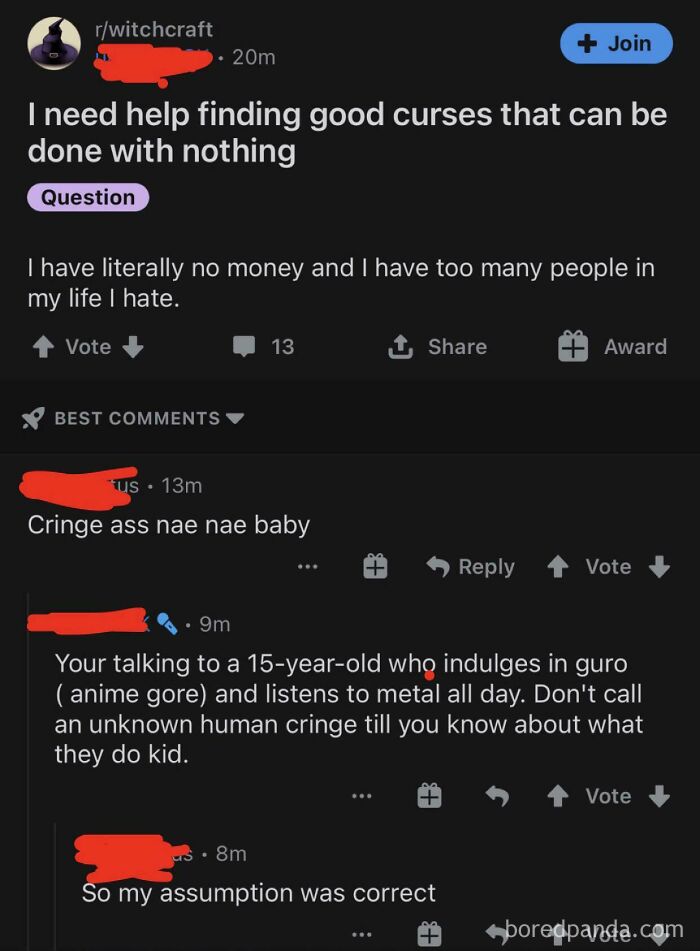Open the overflow menu on the first comment

tap(308, 567)
